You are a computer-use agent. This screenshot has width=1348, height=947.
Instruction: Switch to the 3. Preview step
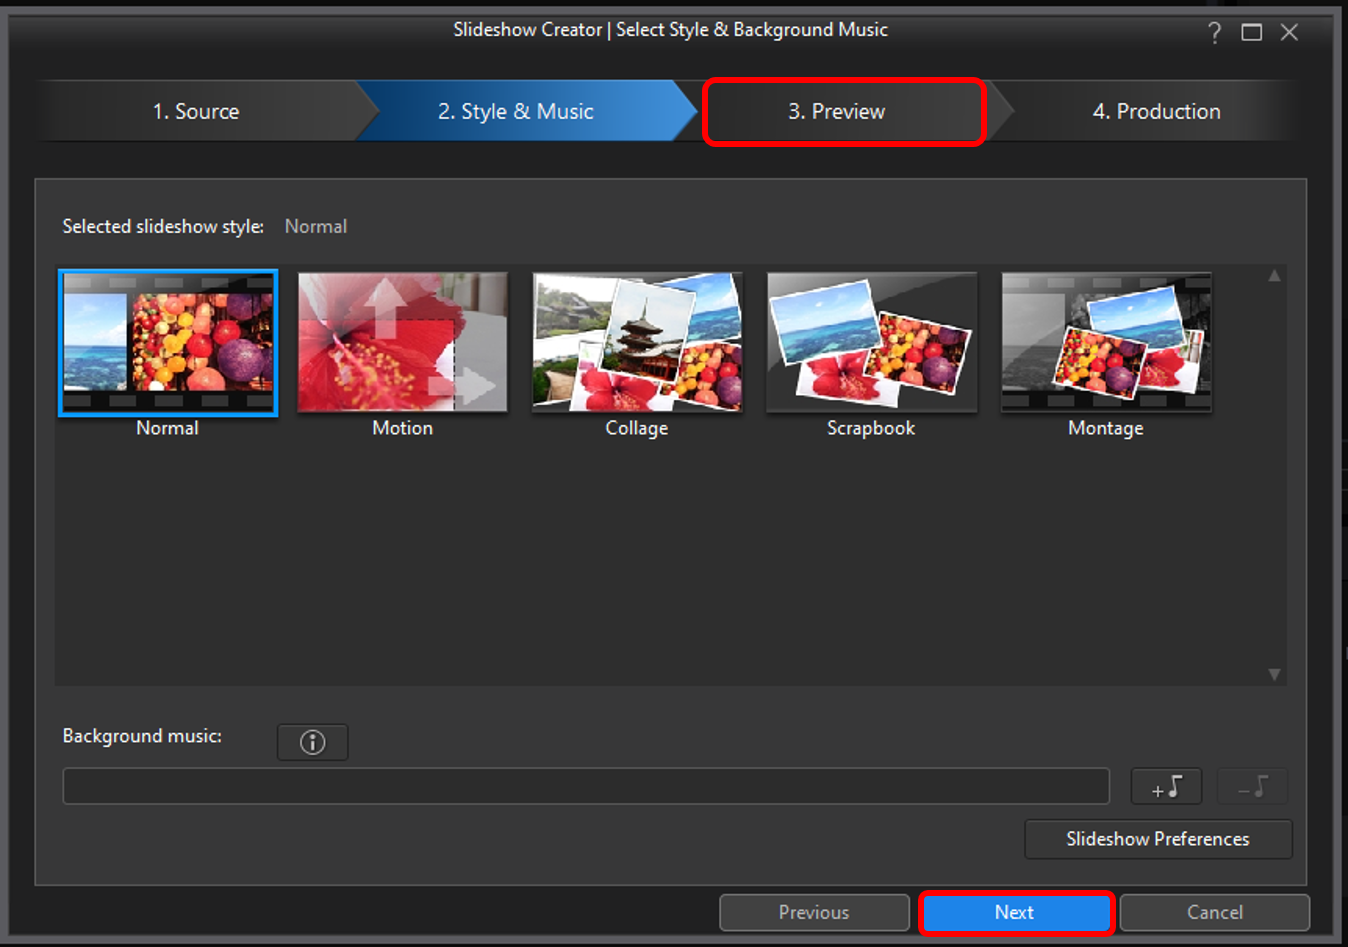837,111
